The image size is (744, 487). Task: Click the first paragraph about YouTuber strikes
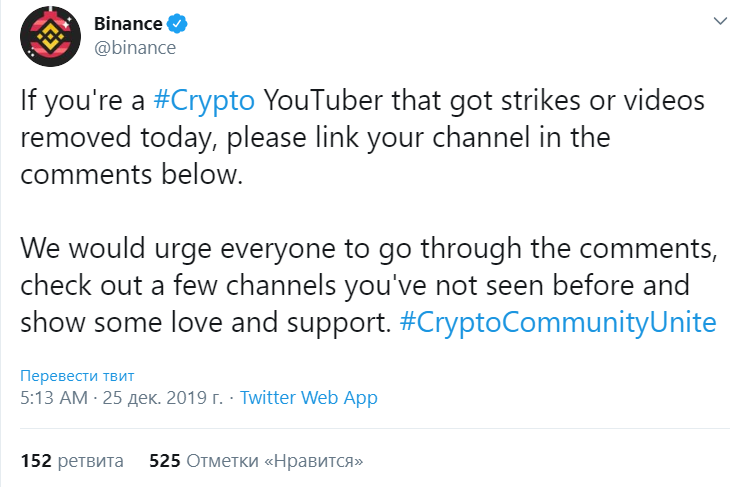[363, 137]
